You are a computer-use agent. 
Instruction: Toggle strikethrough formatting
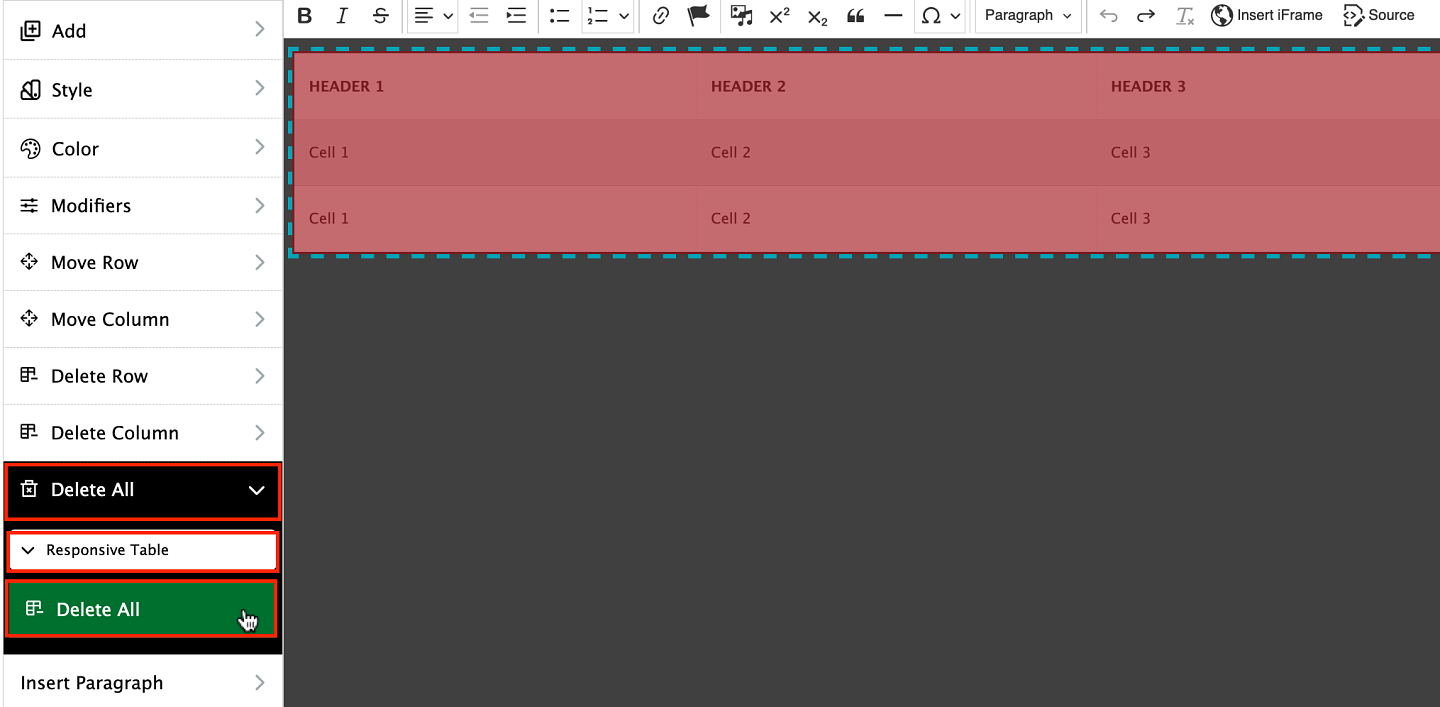click(x=380, y=16)
